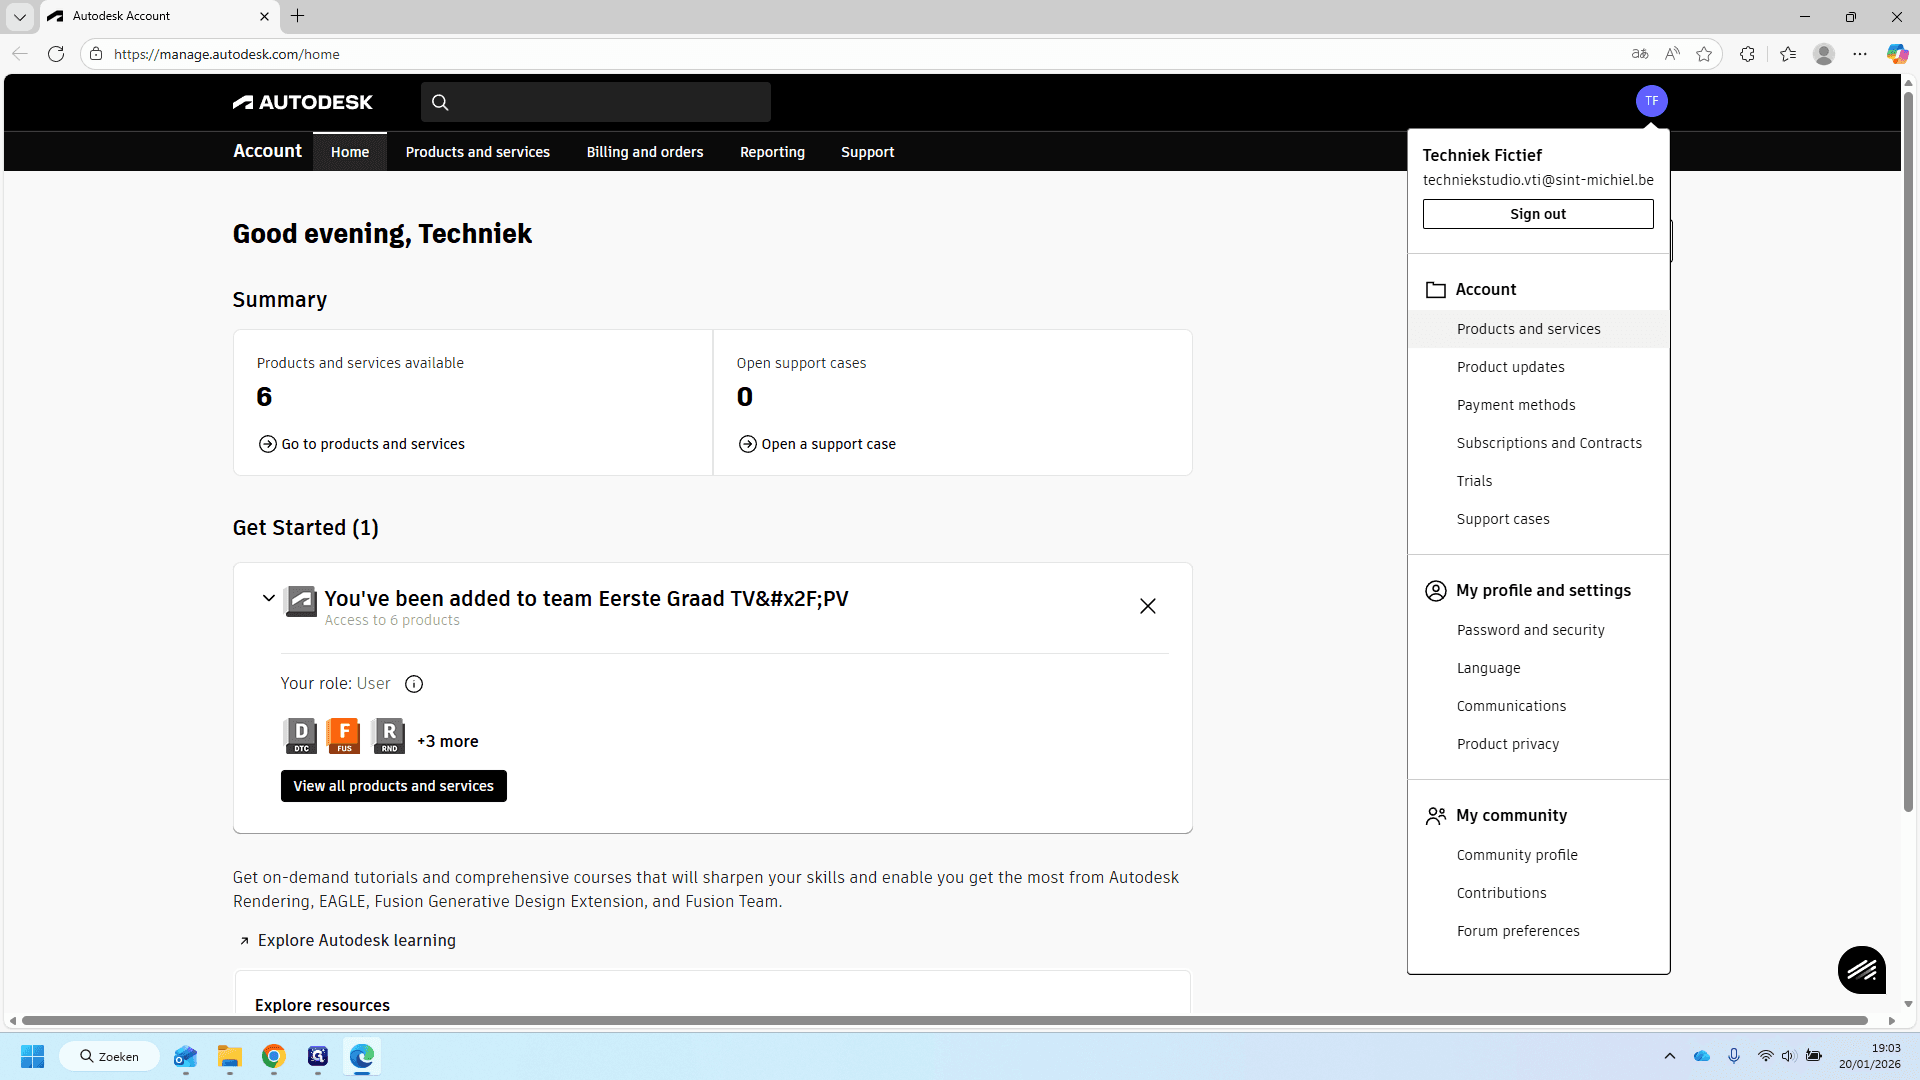Screen dimensions: 1920x1080
Task: Click the Zoeken taskbar search box
Action: coord(109,1056)
